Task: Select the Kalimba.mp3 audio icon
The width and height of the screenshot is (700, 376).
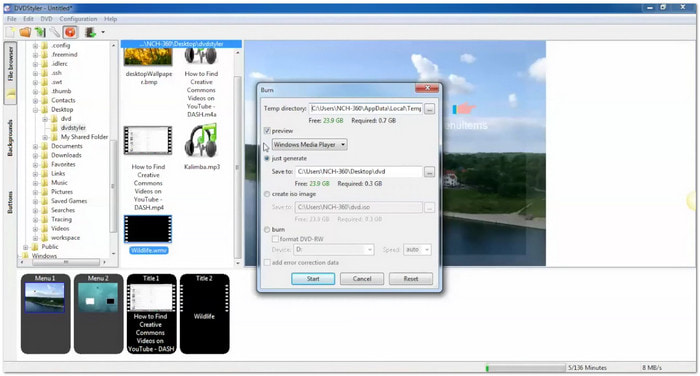Action: 201,141
